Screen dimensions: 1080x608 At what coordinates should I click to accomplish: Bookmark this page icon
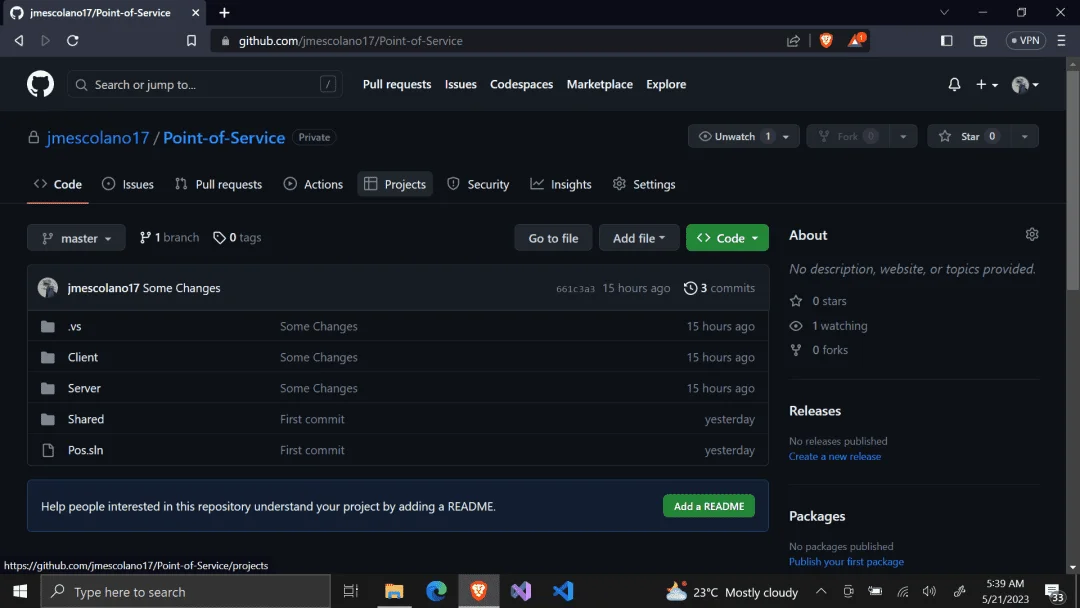(191, 41)
